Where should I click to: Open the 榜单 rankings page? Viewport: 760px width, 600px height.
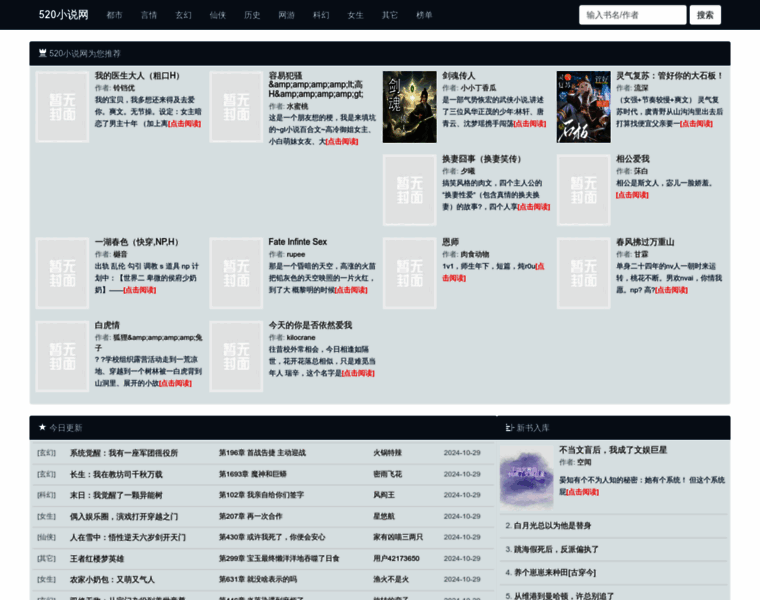[x=424, y=15]
